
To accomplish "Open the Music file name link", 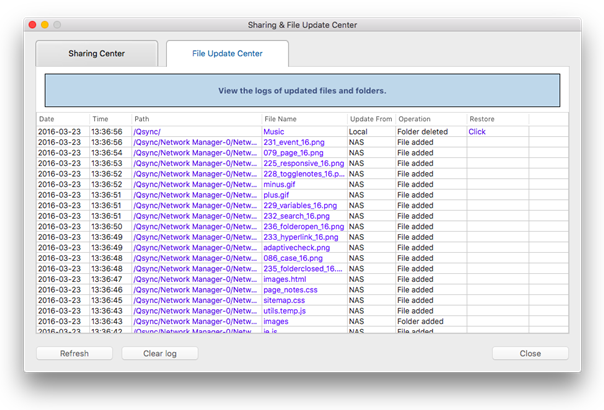I will (x=273, y=132).
